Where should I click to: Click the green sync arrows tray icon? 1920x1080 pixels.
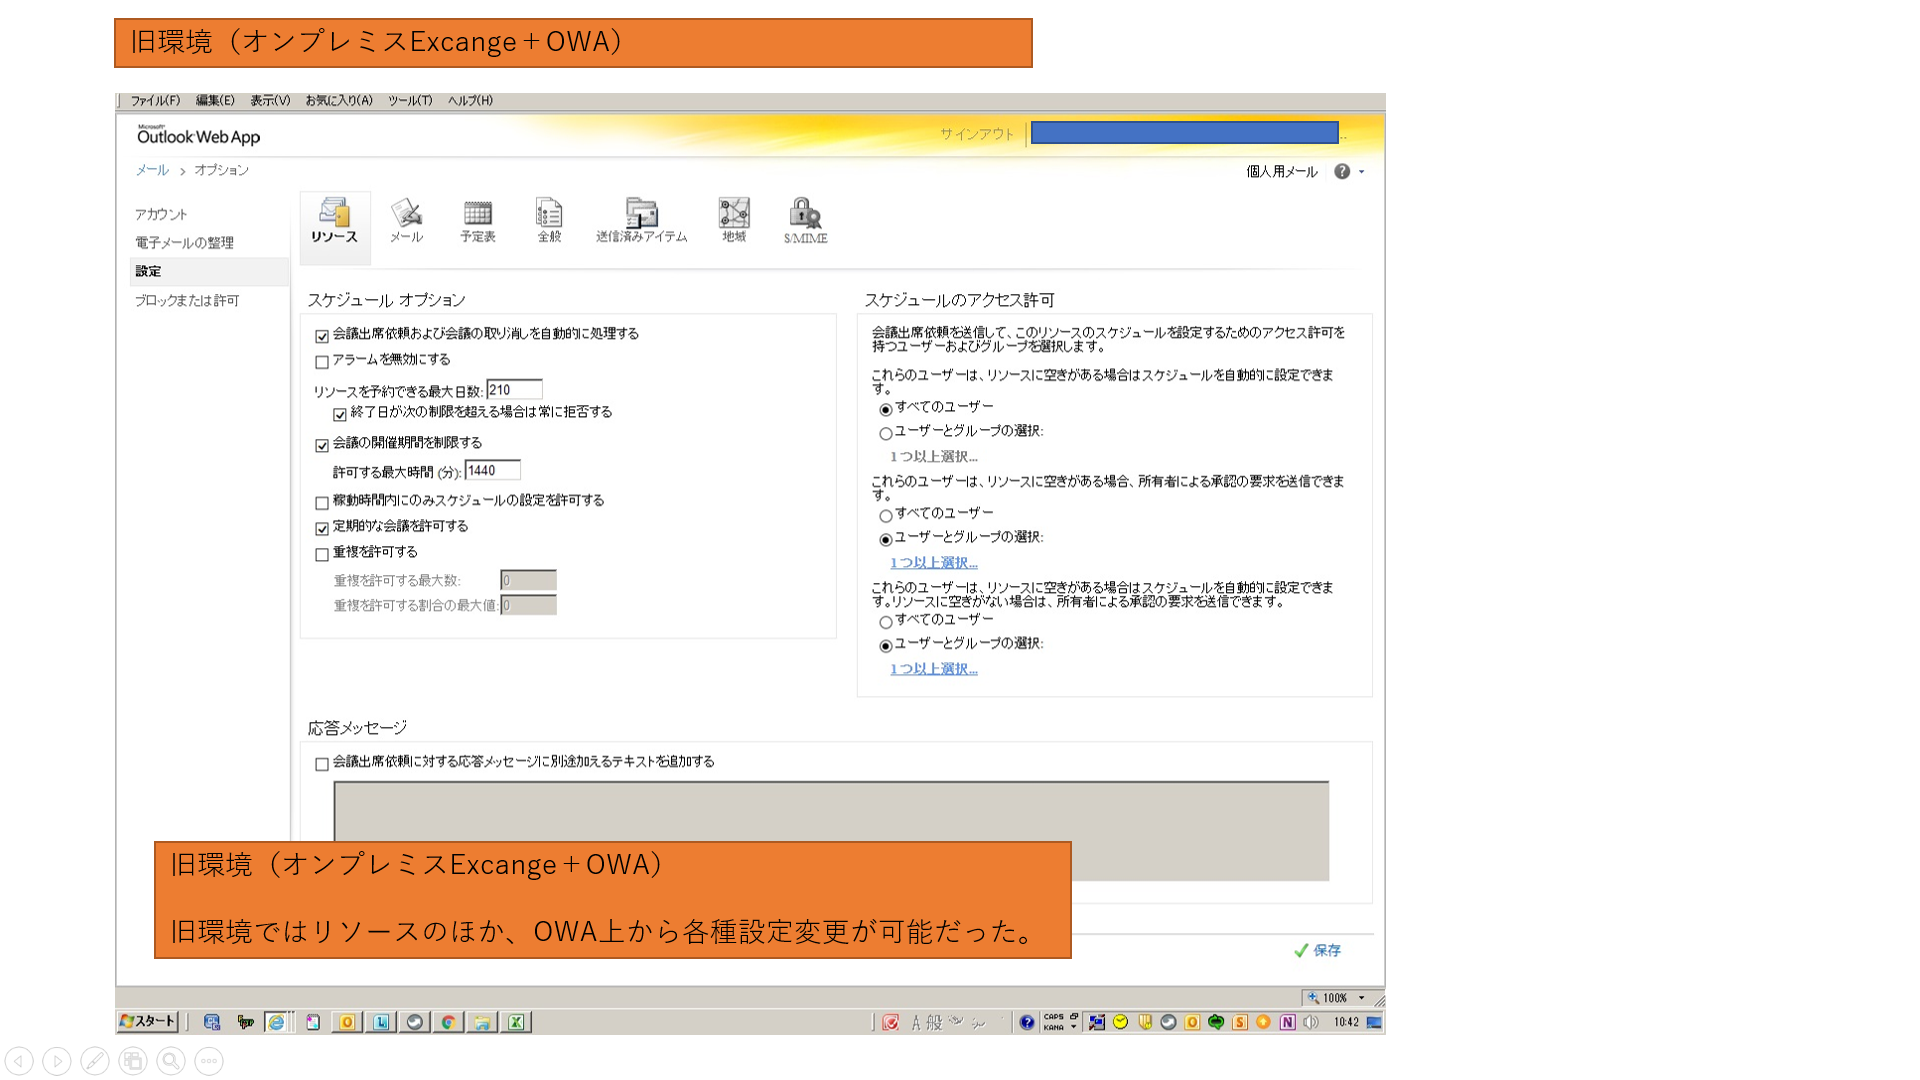point(1216,1022)
